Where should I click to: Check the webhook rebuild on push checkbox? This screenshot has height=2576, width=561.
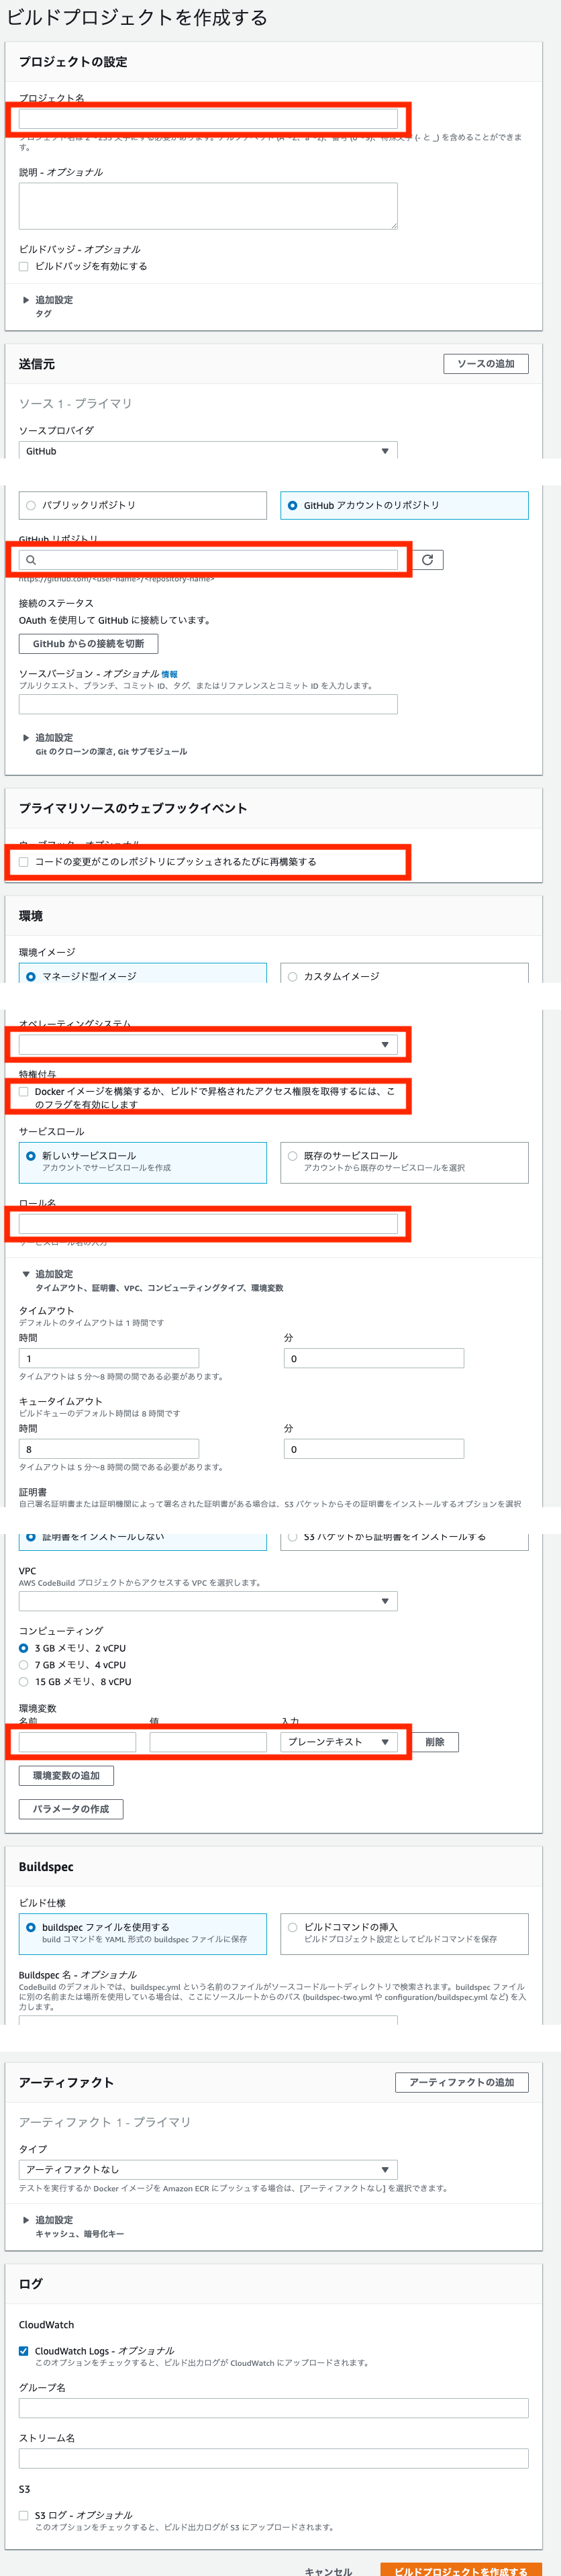point(24,861)
